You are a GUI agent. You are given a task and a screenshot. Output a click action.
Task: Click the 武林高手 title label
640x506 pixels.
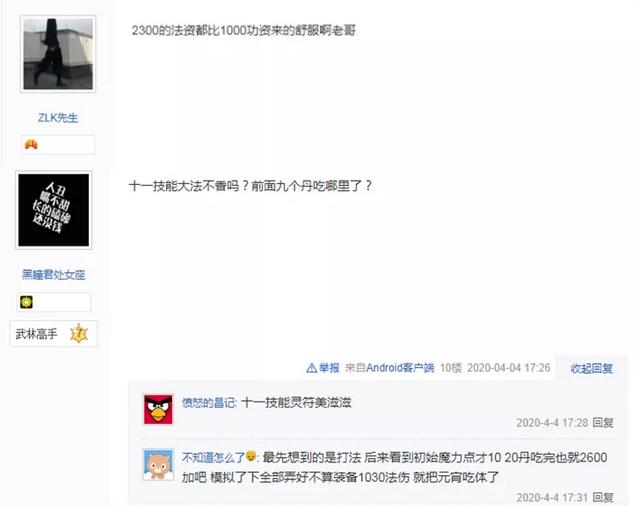[x=36, y=334]
